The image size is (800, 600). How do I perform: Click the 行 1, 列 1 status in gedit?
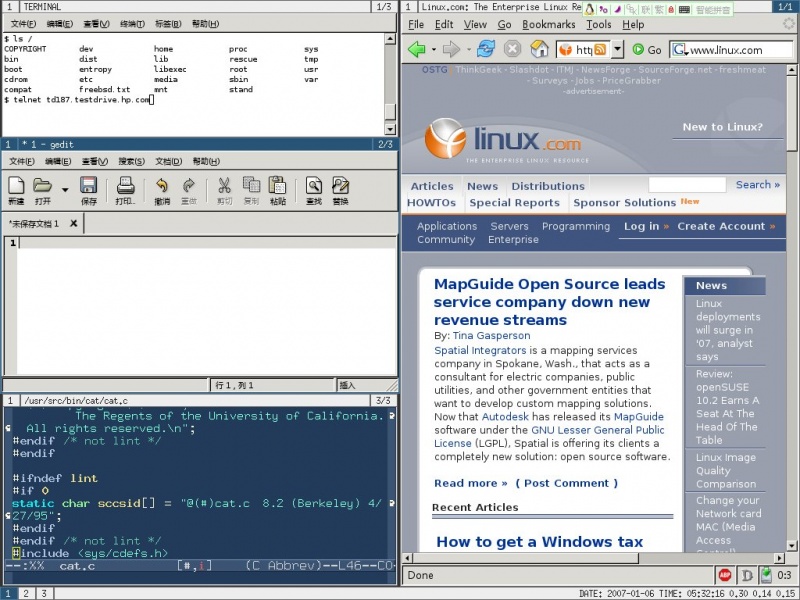pos(235,385)
